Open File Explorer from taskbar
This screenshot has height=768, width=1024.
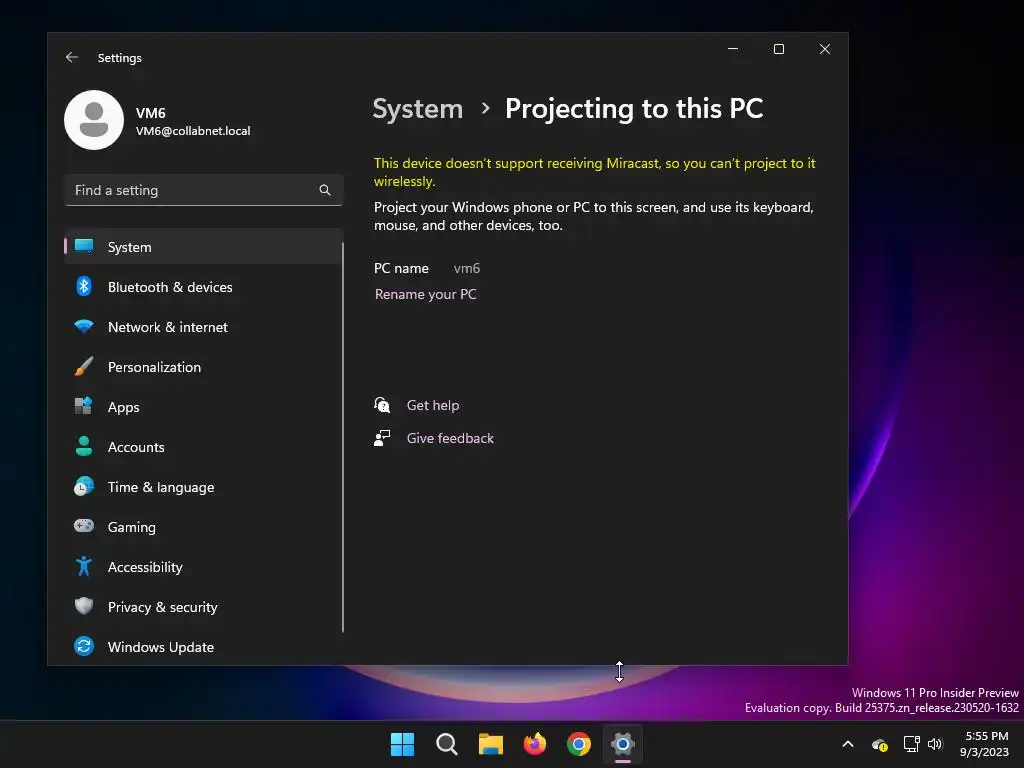pos(490,744)
